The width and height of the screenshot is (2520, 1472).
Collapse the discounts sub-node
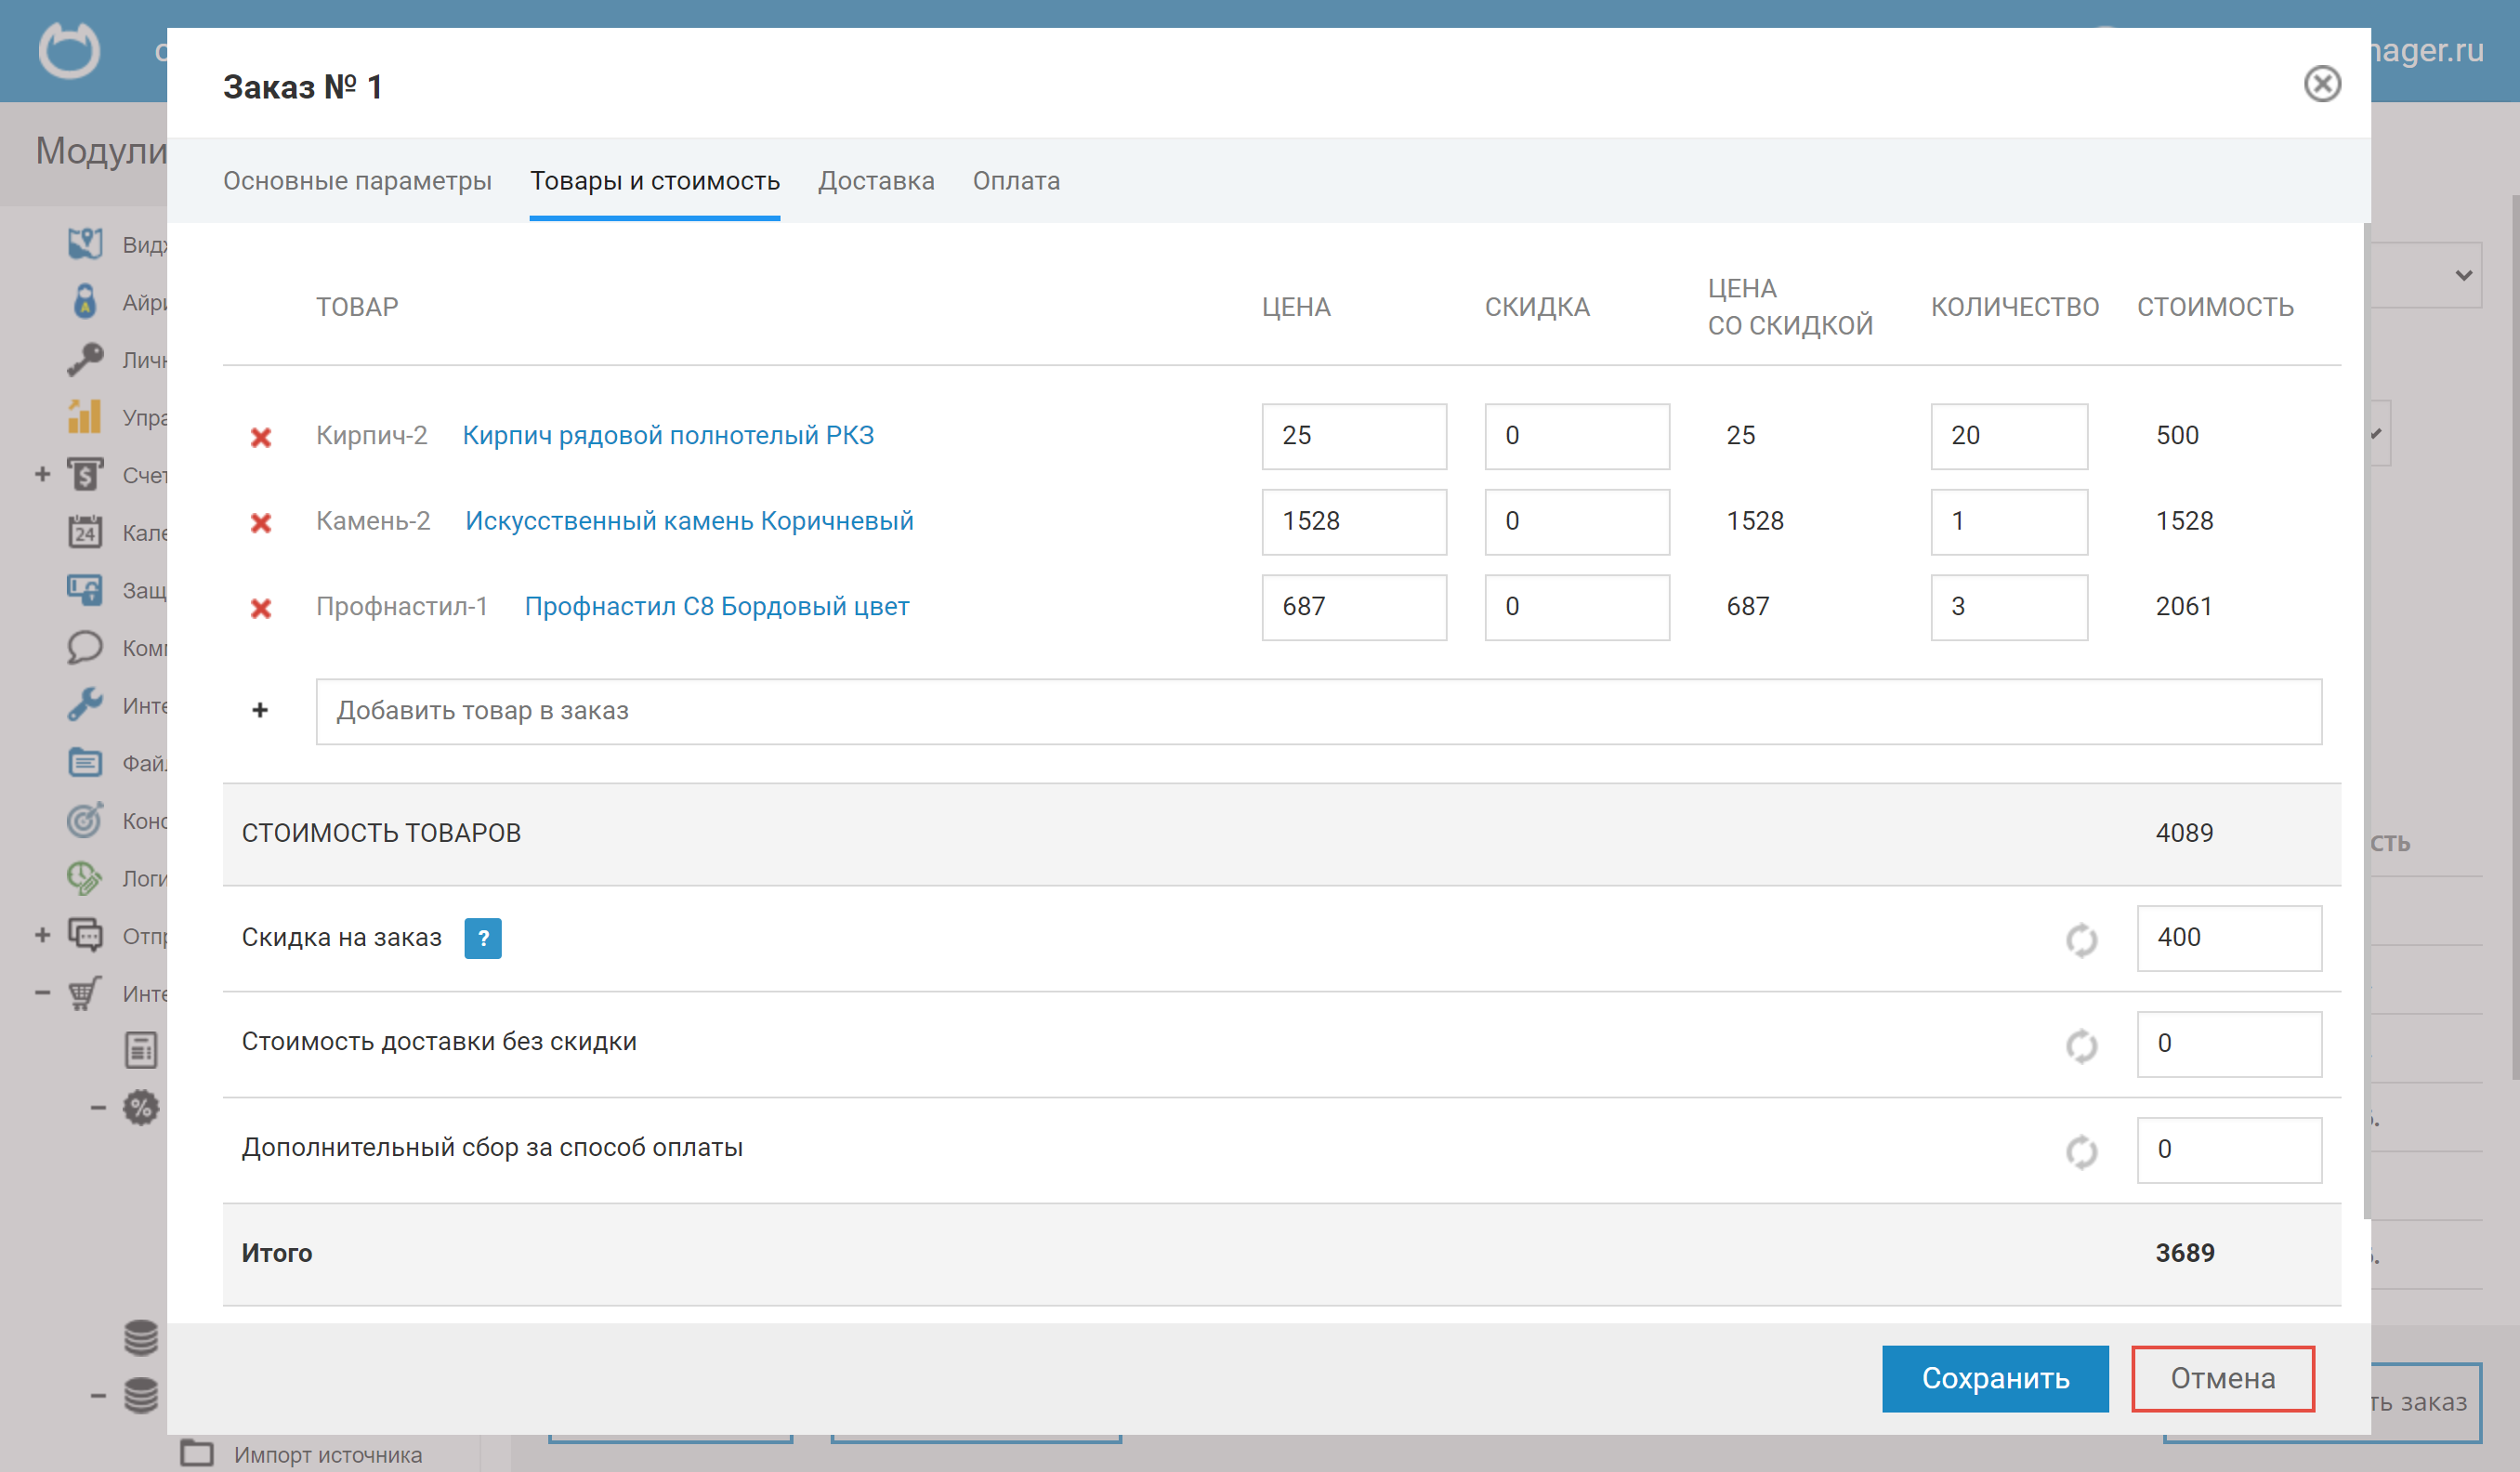coord(98,1108)
